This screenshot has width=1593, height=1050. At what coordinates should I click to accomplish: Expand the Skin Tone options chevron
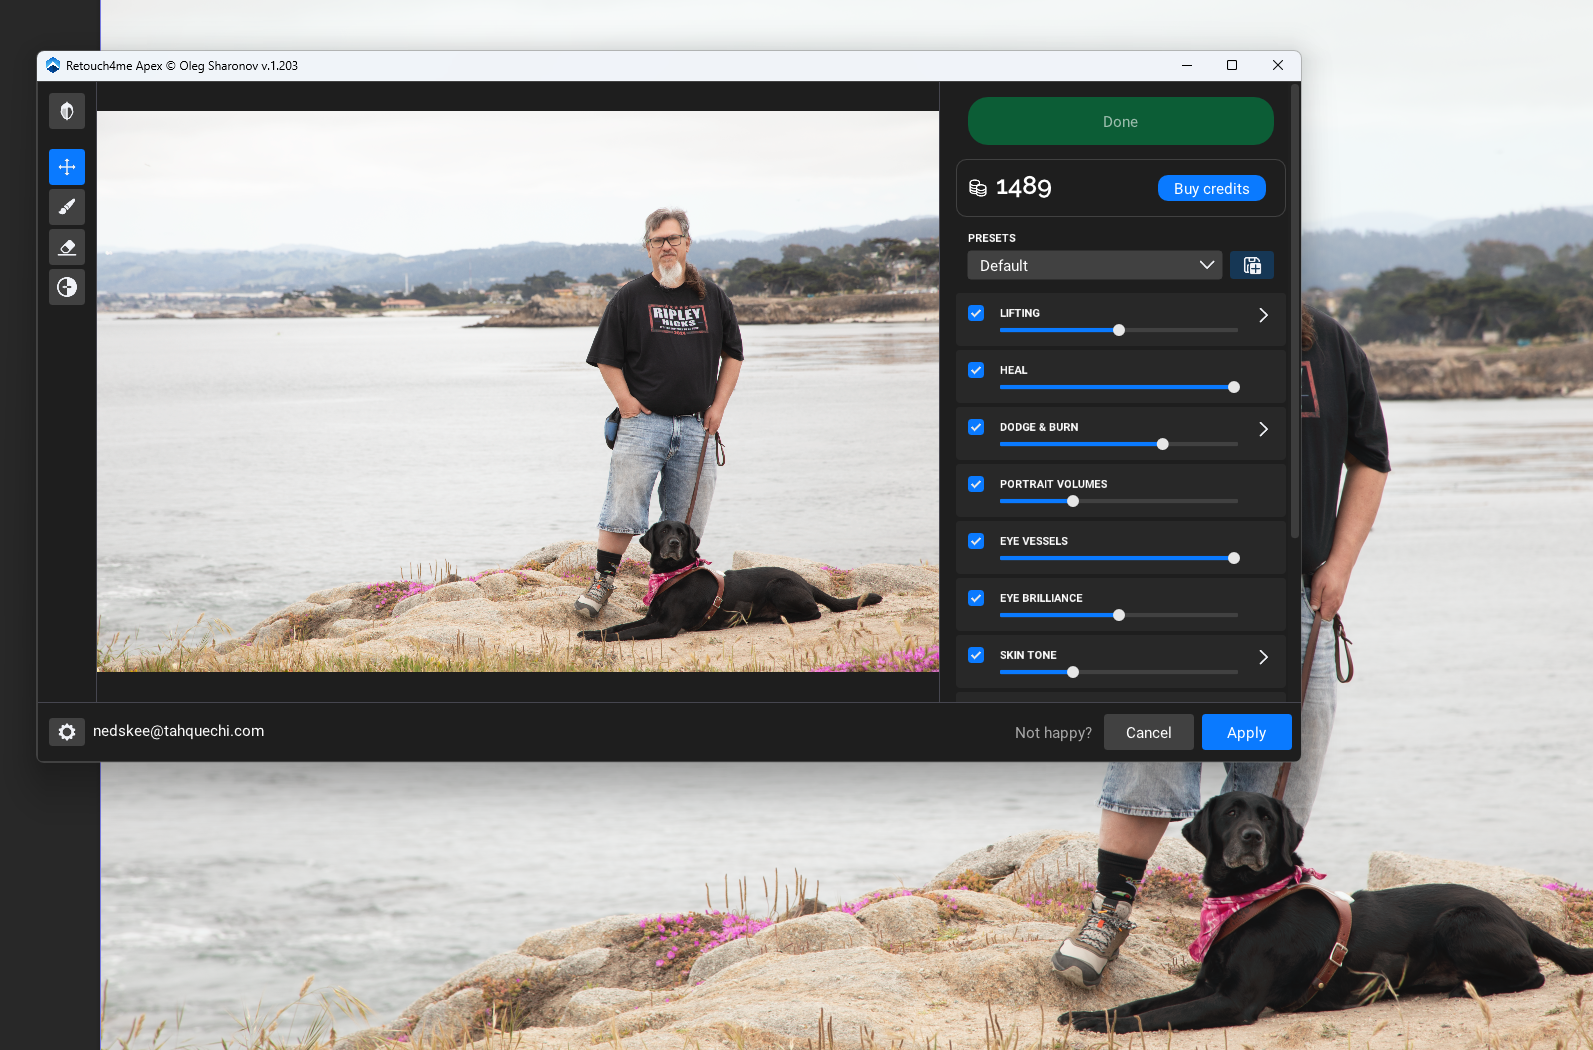(1263, 657)
